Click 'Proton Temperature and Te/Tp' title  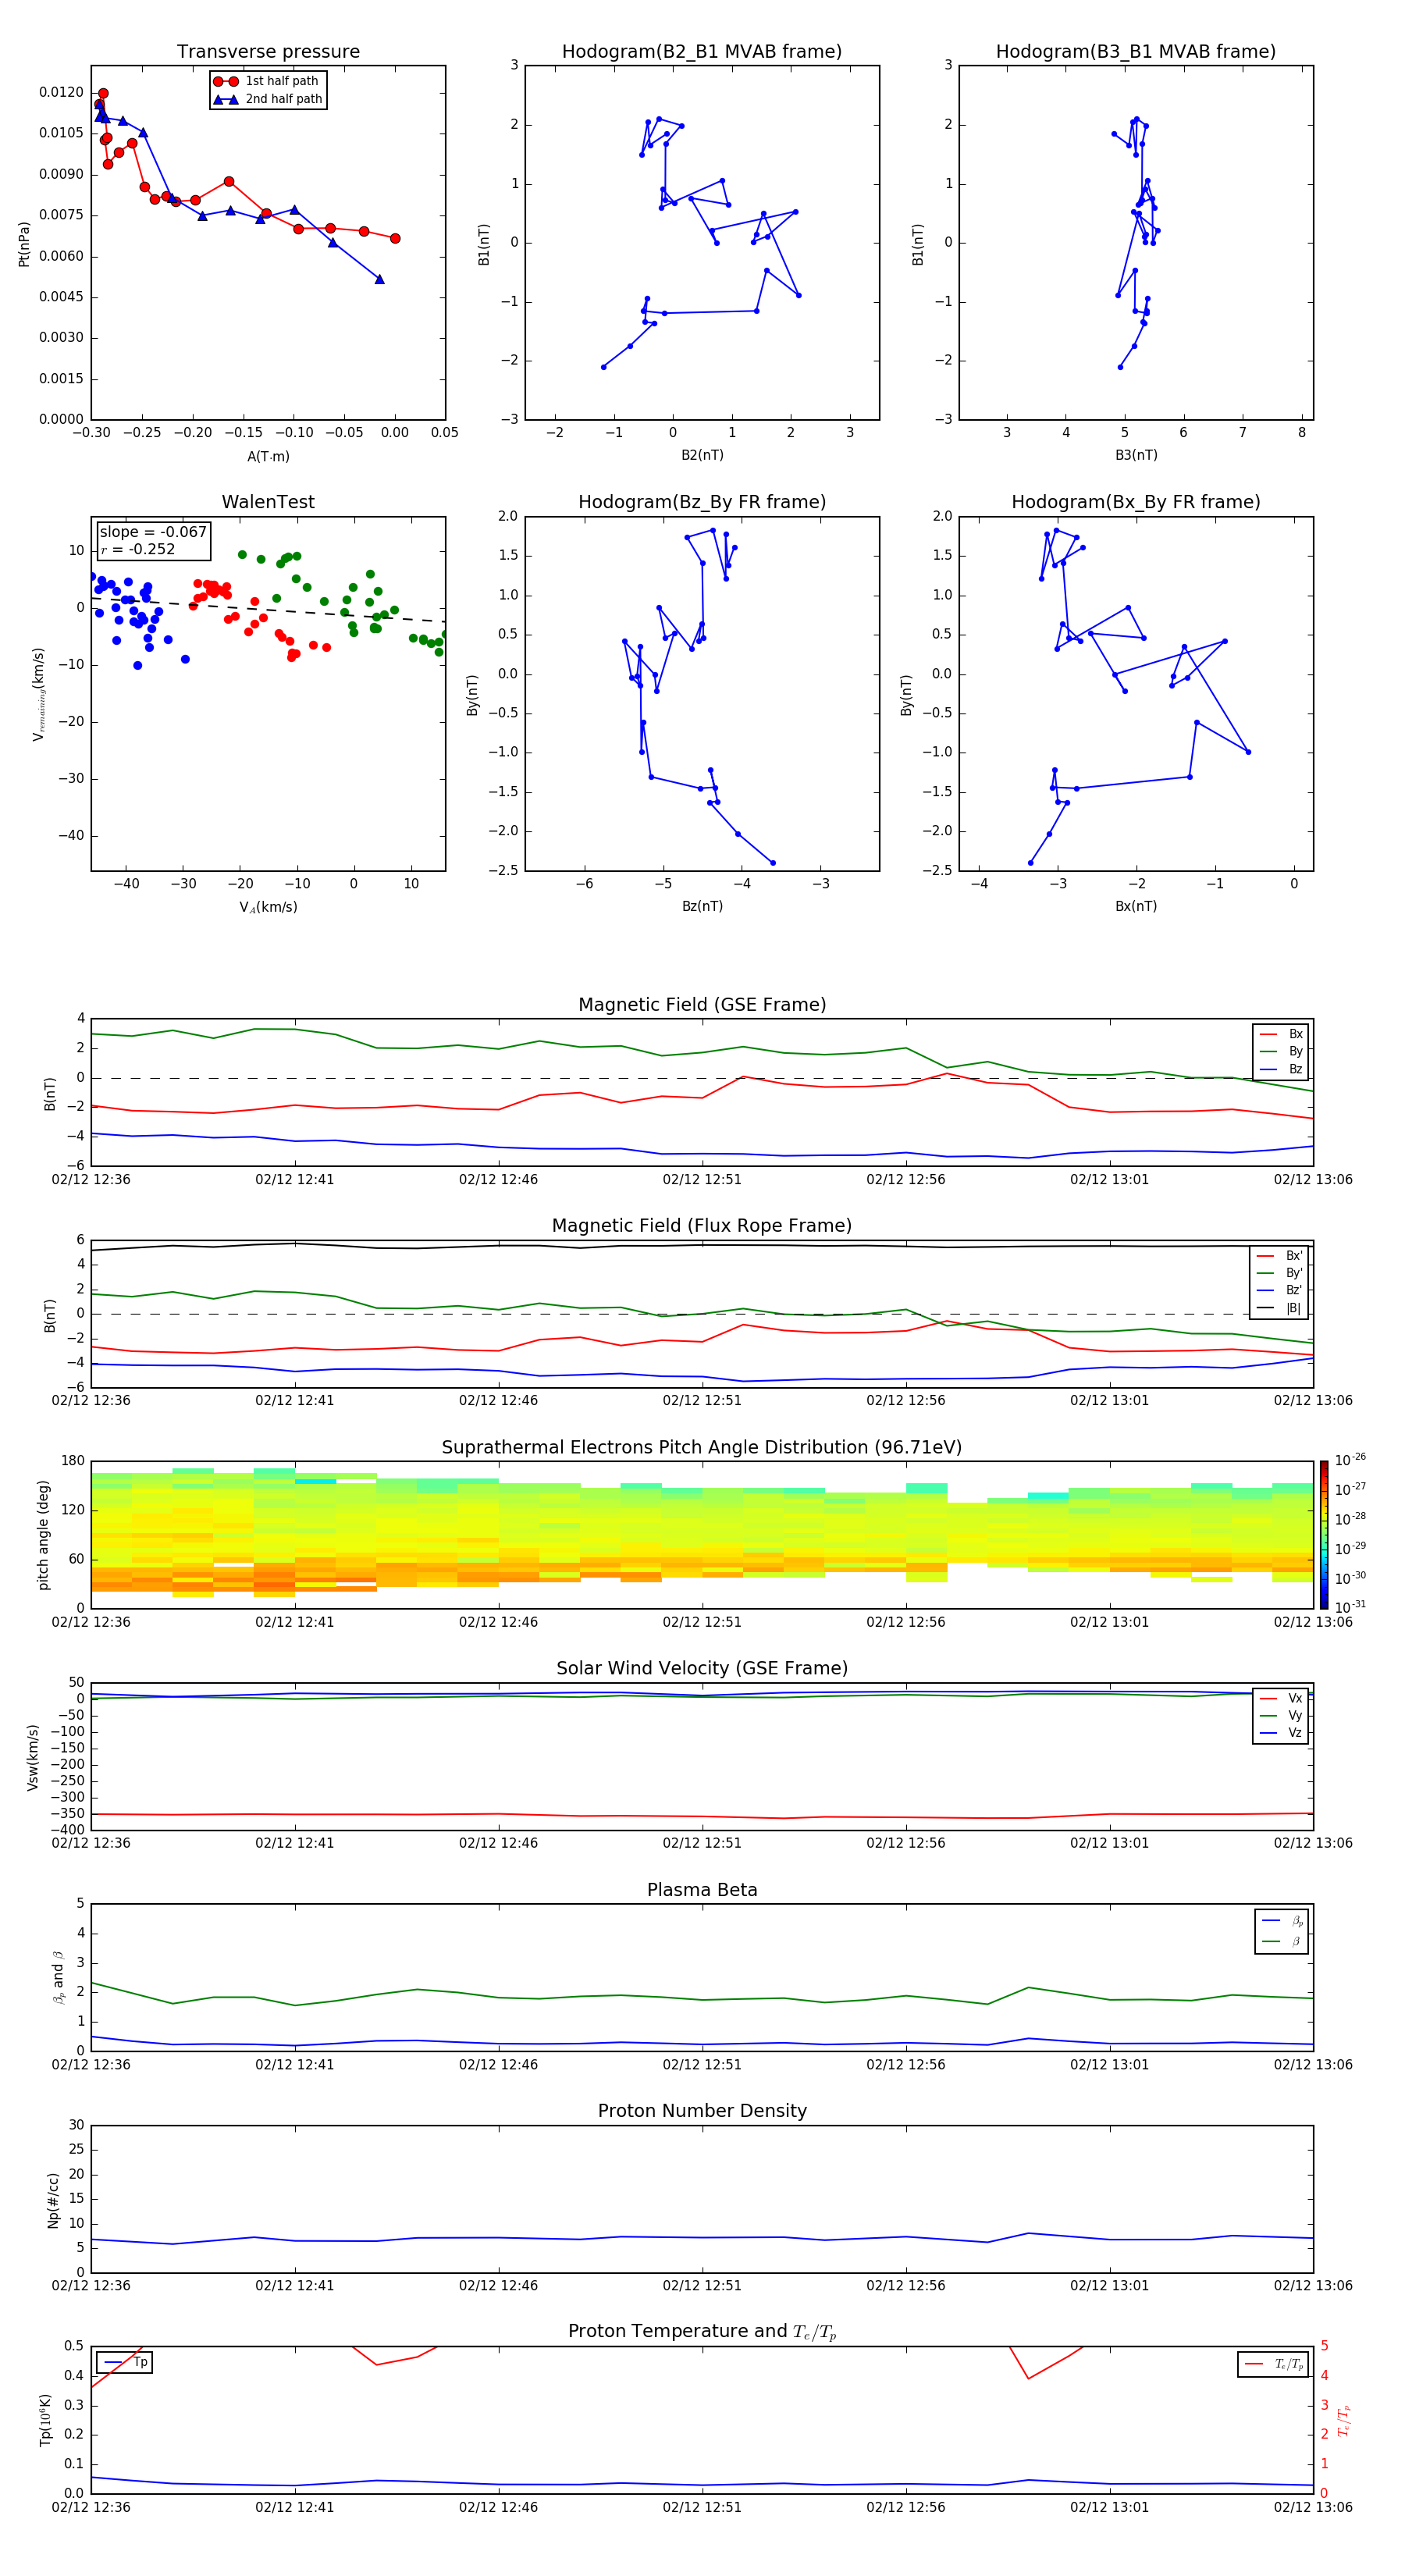[702, 2332]
